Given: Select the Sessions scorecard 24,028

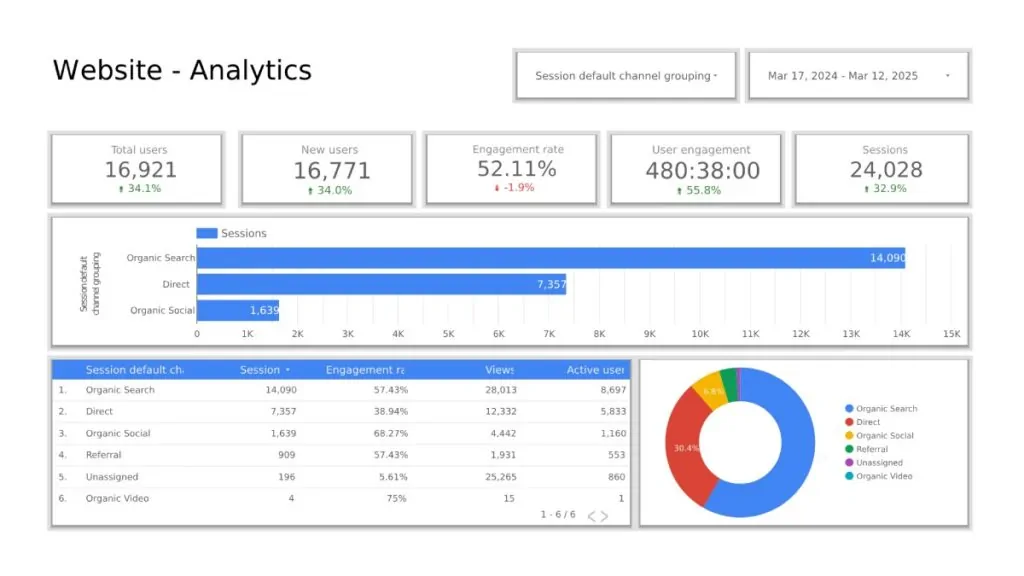Looking at the screenshot, I should (882, 169).
